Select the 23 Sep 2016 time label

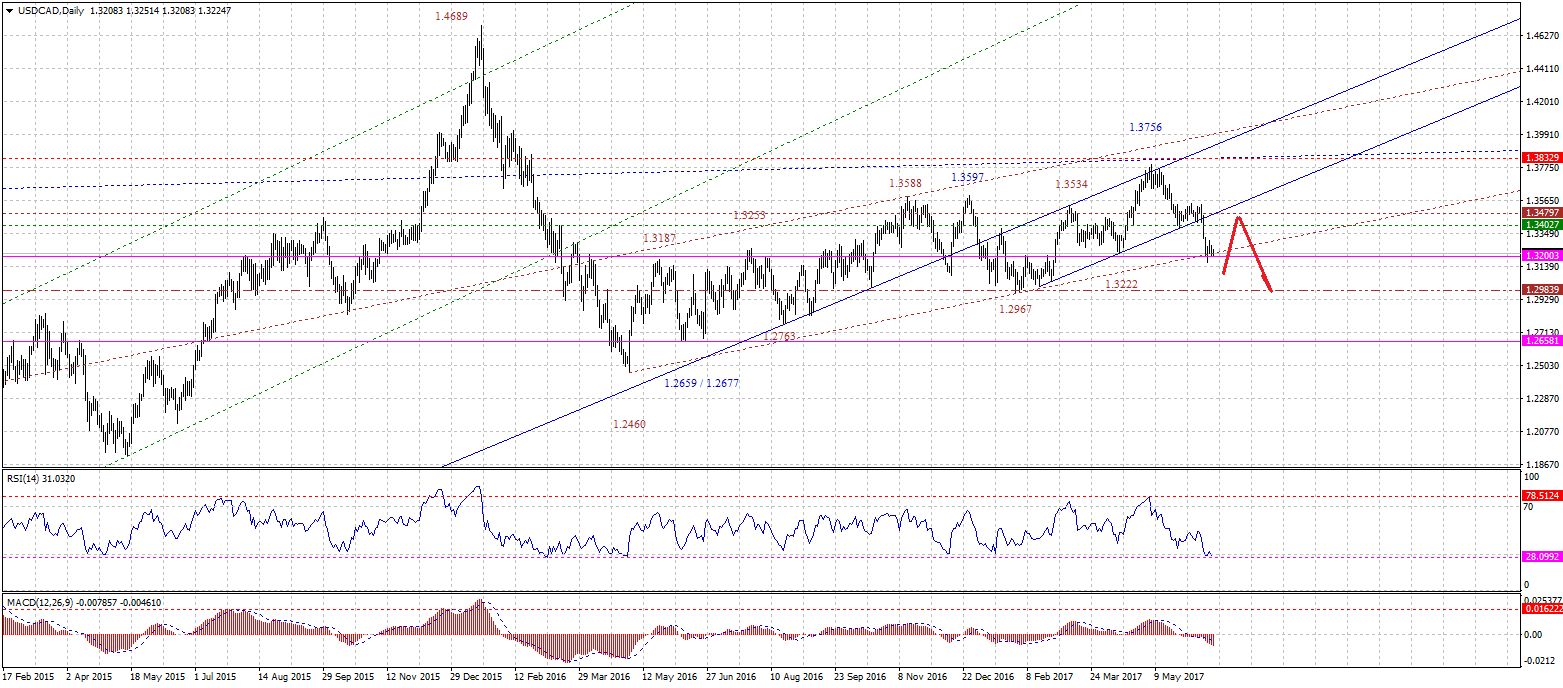[x=860, y=677]
